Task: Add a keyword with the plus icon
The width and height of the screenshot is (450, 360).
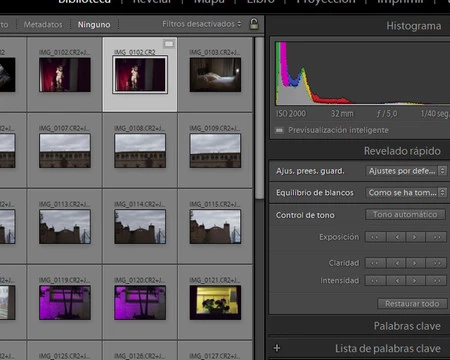Action: pyautogui.click(x=277, y=348)
